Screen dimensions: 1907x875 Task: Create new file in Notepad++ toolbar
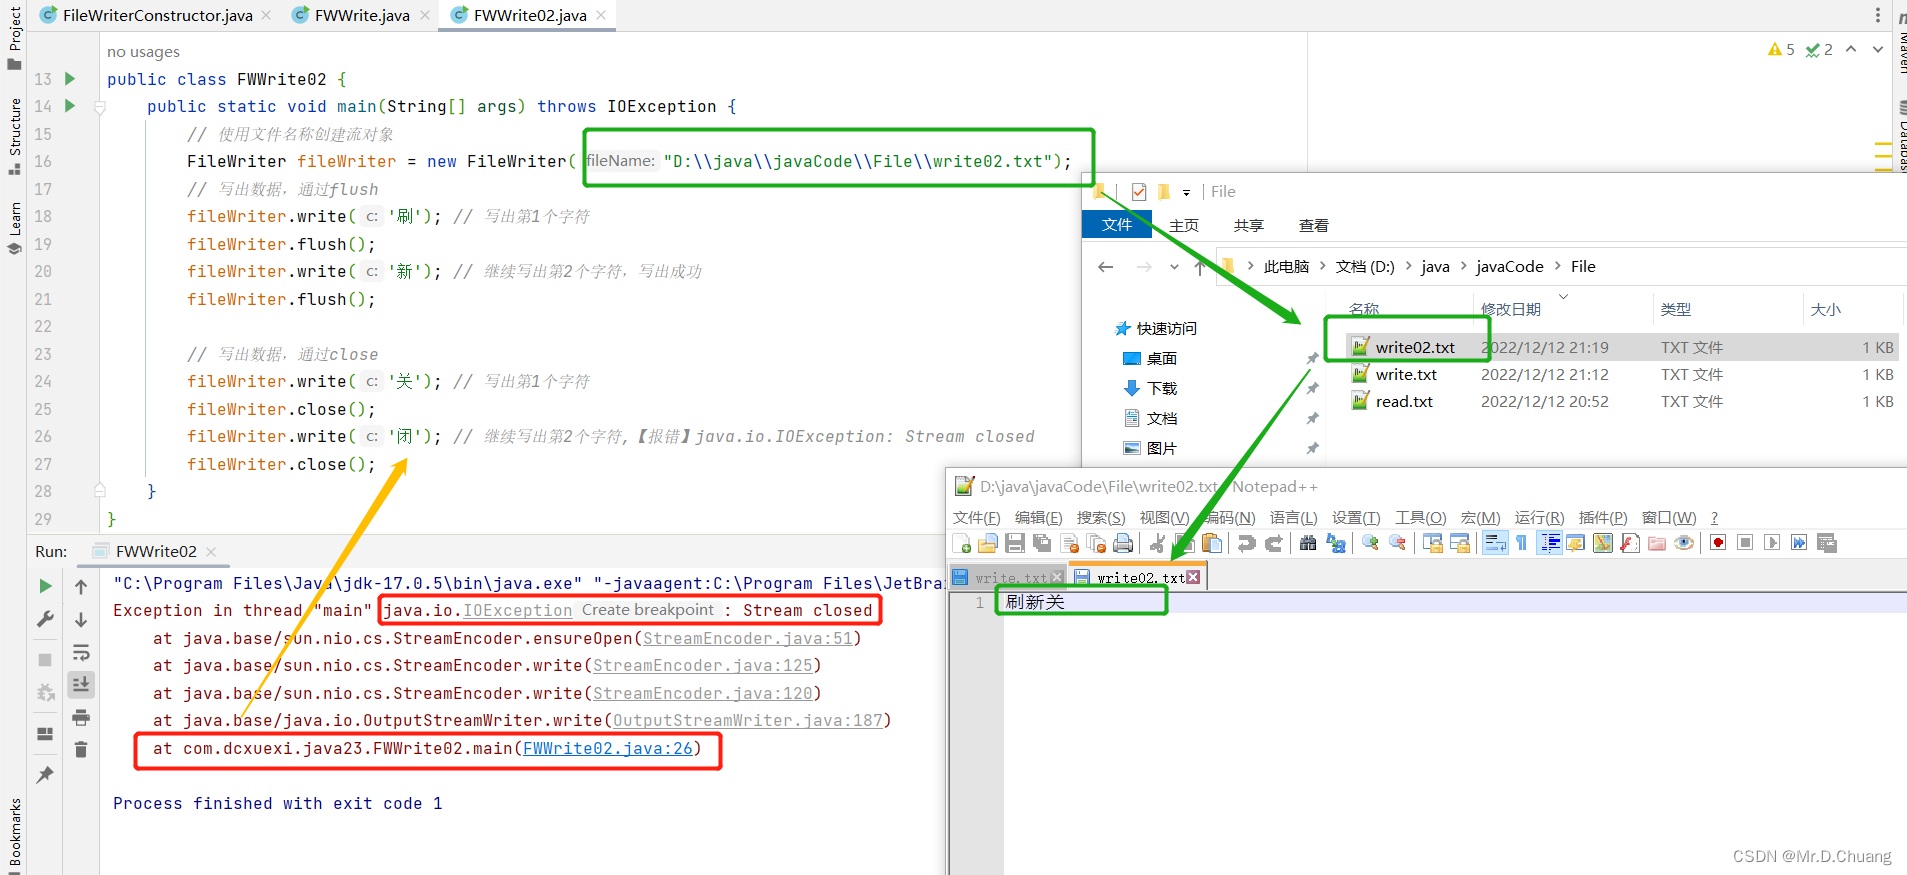point(962,543)
